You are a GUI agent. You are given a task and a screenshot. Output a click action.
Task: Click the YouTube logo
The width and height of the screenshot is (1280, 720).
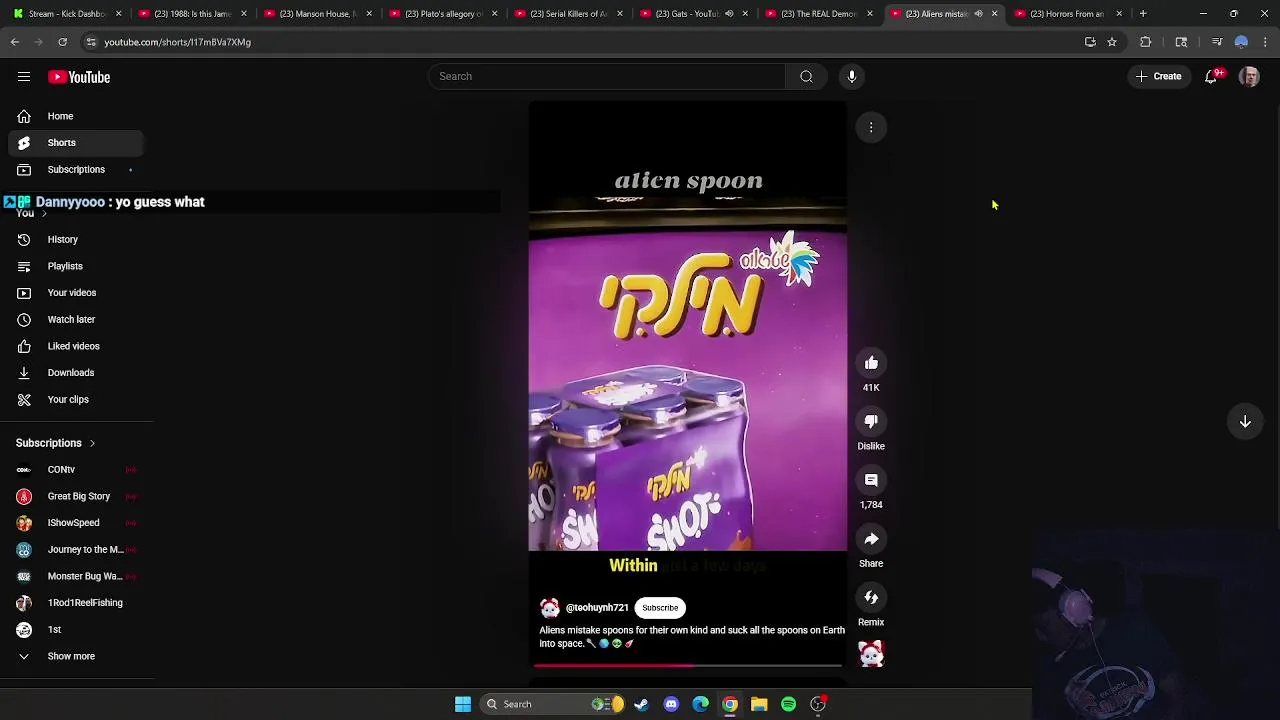[x=79, y=77]
